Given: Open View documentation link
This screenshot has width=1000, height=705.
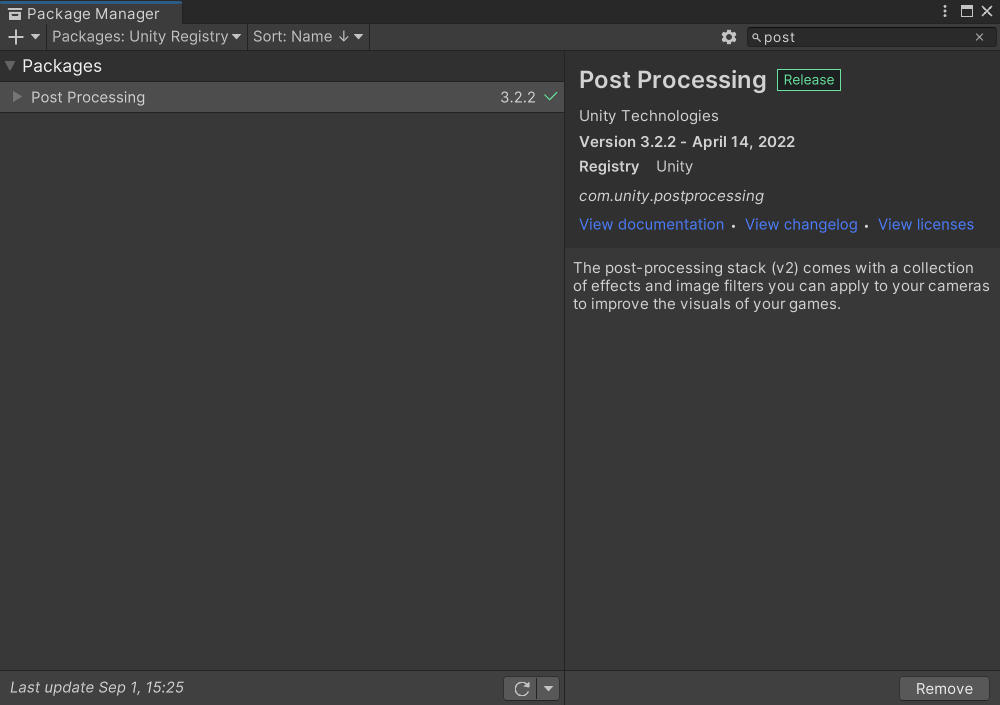Looking at the screenshot, I should coord(651,225).
